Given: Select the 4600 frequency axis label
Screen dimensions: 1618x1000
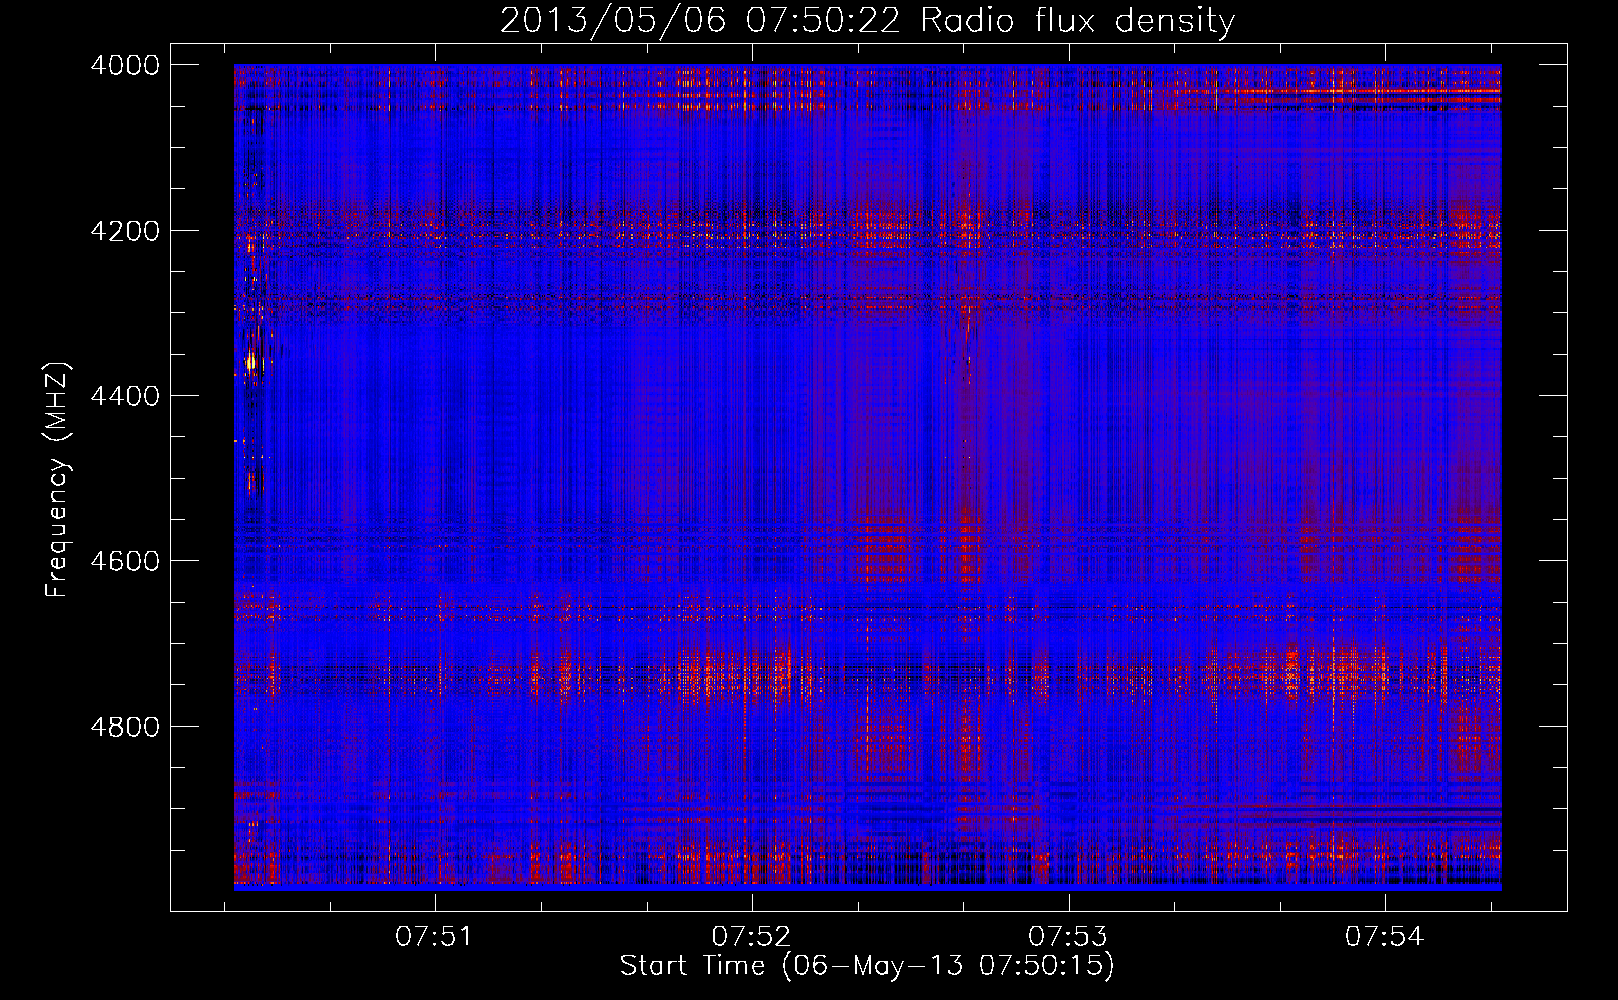Looking at the screenshot, I should point(125,561).
